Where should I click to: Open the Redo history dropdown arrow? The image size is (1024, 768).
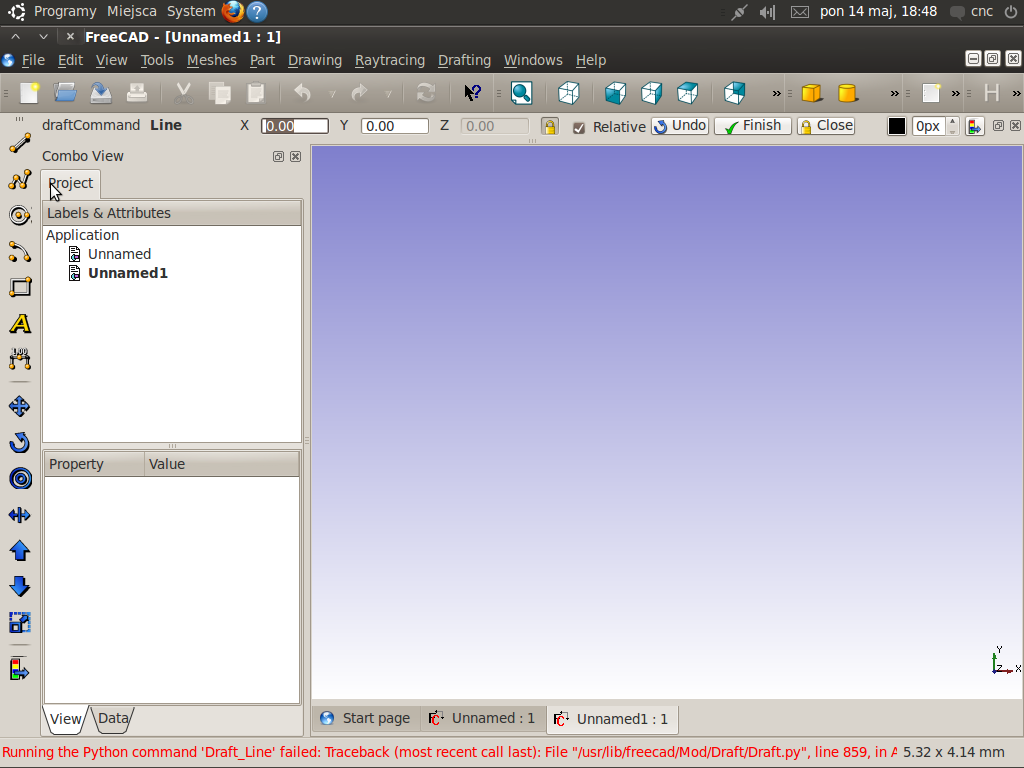[x=388, y=94]
